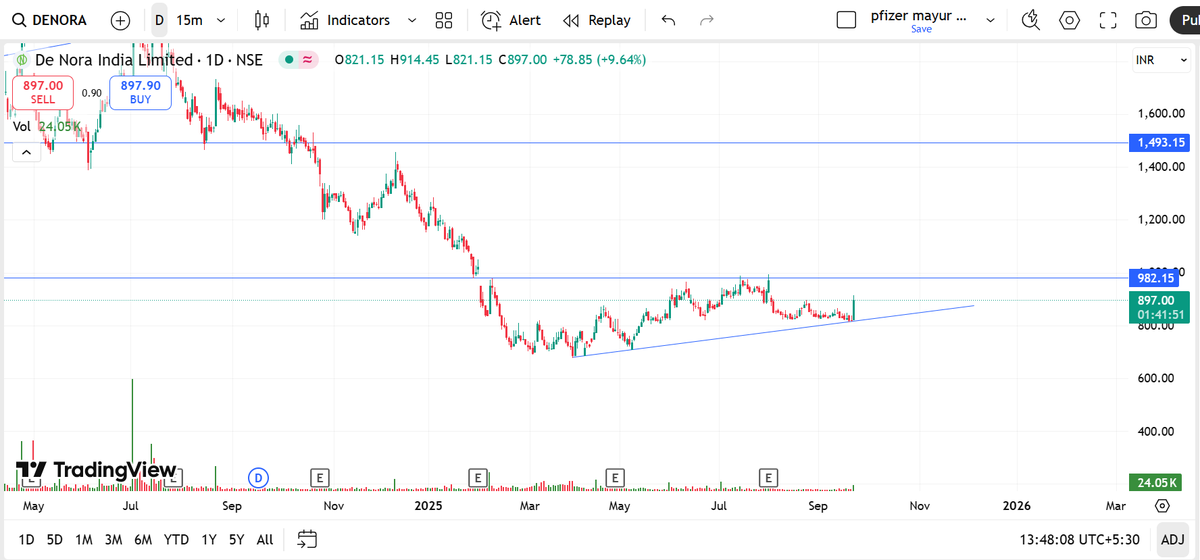This screenshot has height=560, width=1200.
Task: Open indicator templates four-squares icon
Action: (x=445, y=20)
